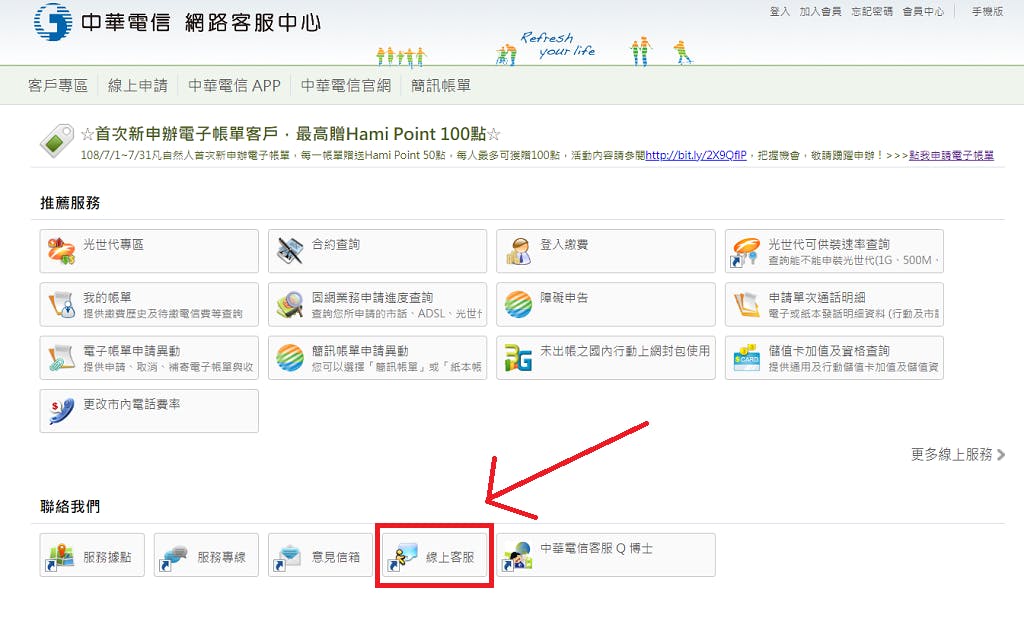Click the 服務據點 map icon
This screenshot has width=1024, height=631.
[x=62, y=556]
